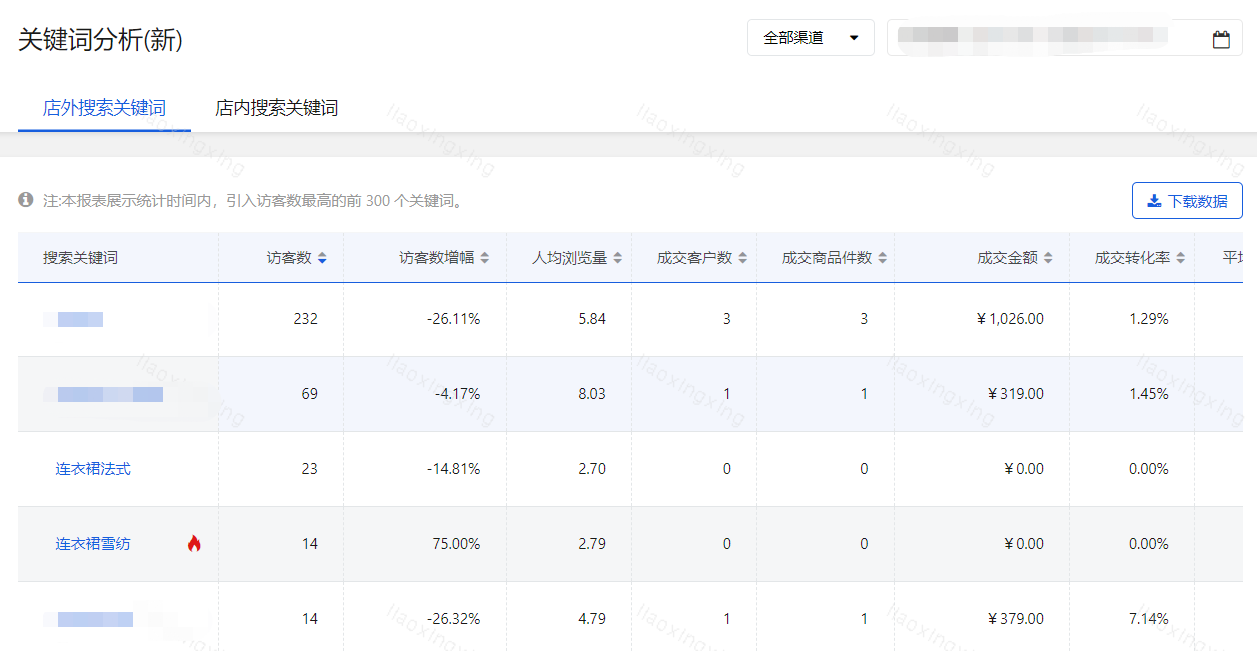Switch to 店外搜索关键词 tab
This screenshot has height=651, width=1257.
[x=104, y=108]
